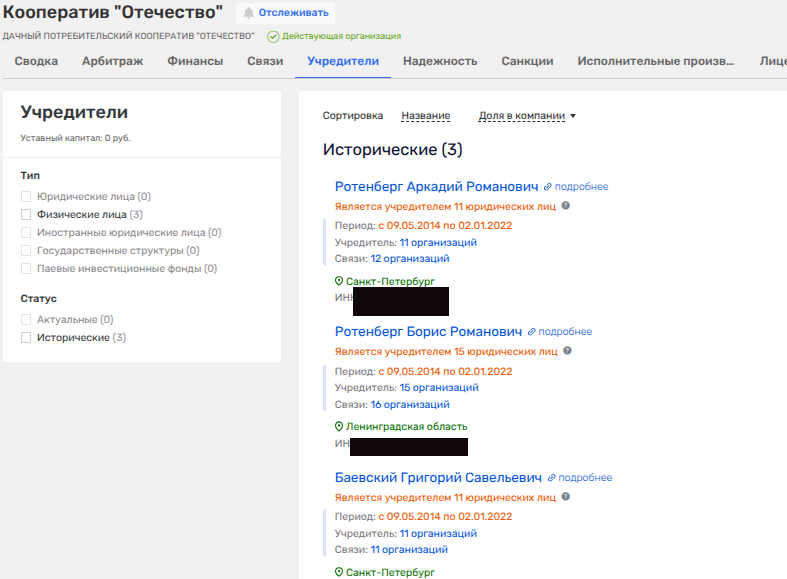Click help icon next to Ротенберг Борис founder note
The width and height of the screenshot is (787, 579).
tap(566, 351)
